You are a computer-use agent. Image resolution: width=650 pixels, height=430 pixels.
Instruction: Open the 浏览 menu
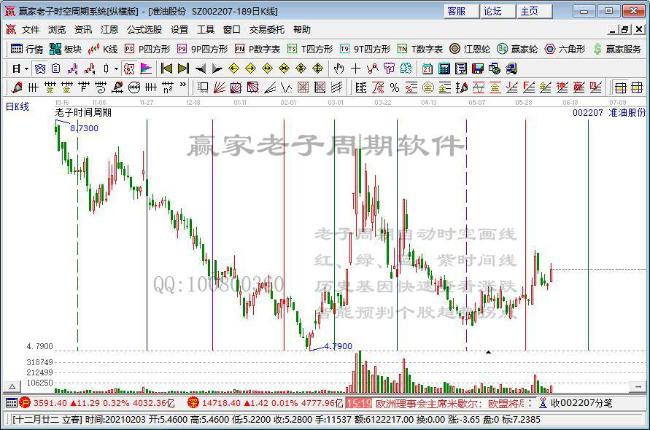point(57,29)
